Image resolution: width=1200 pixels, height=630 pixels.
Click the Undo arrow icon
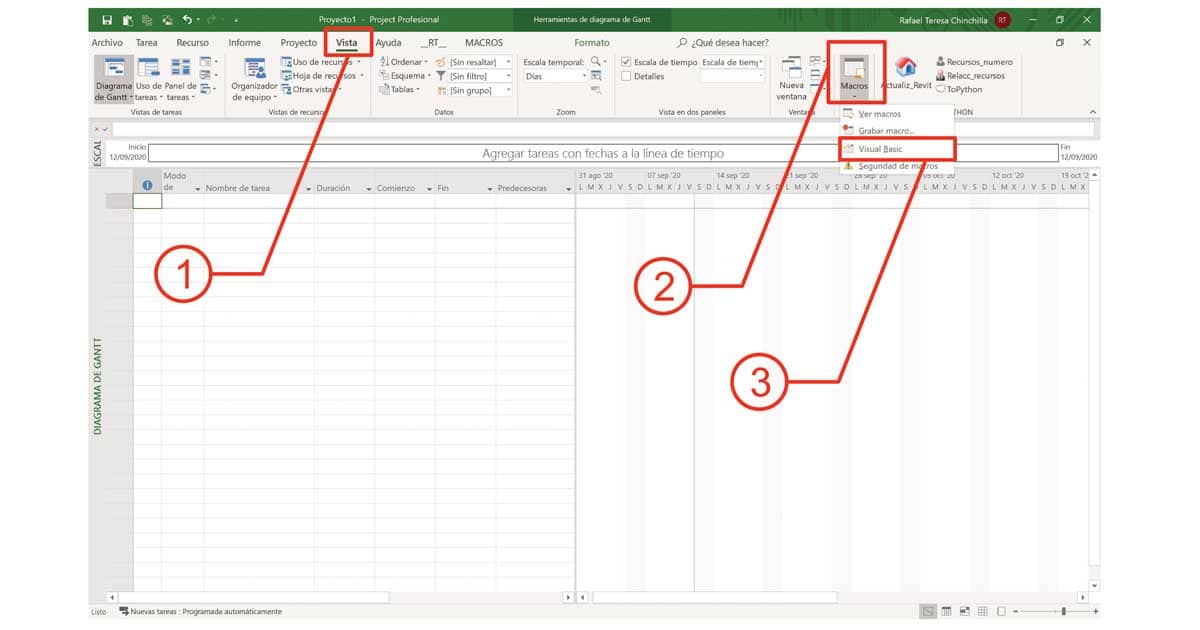tap(188, 19)
